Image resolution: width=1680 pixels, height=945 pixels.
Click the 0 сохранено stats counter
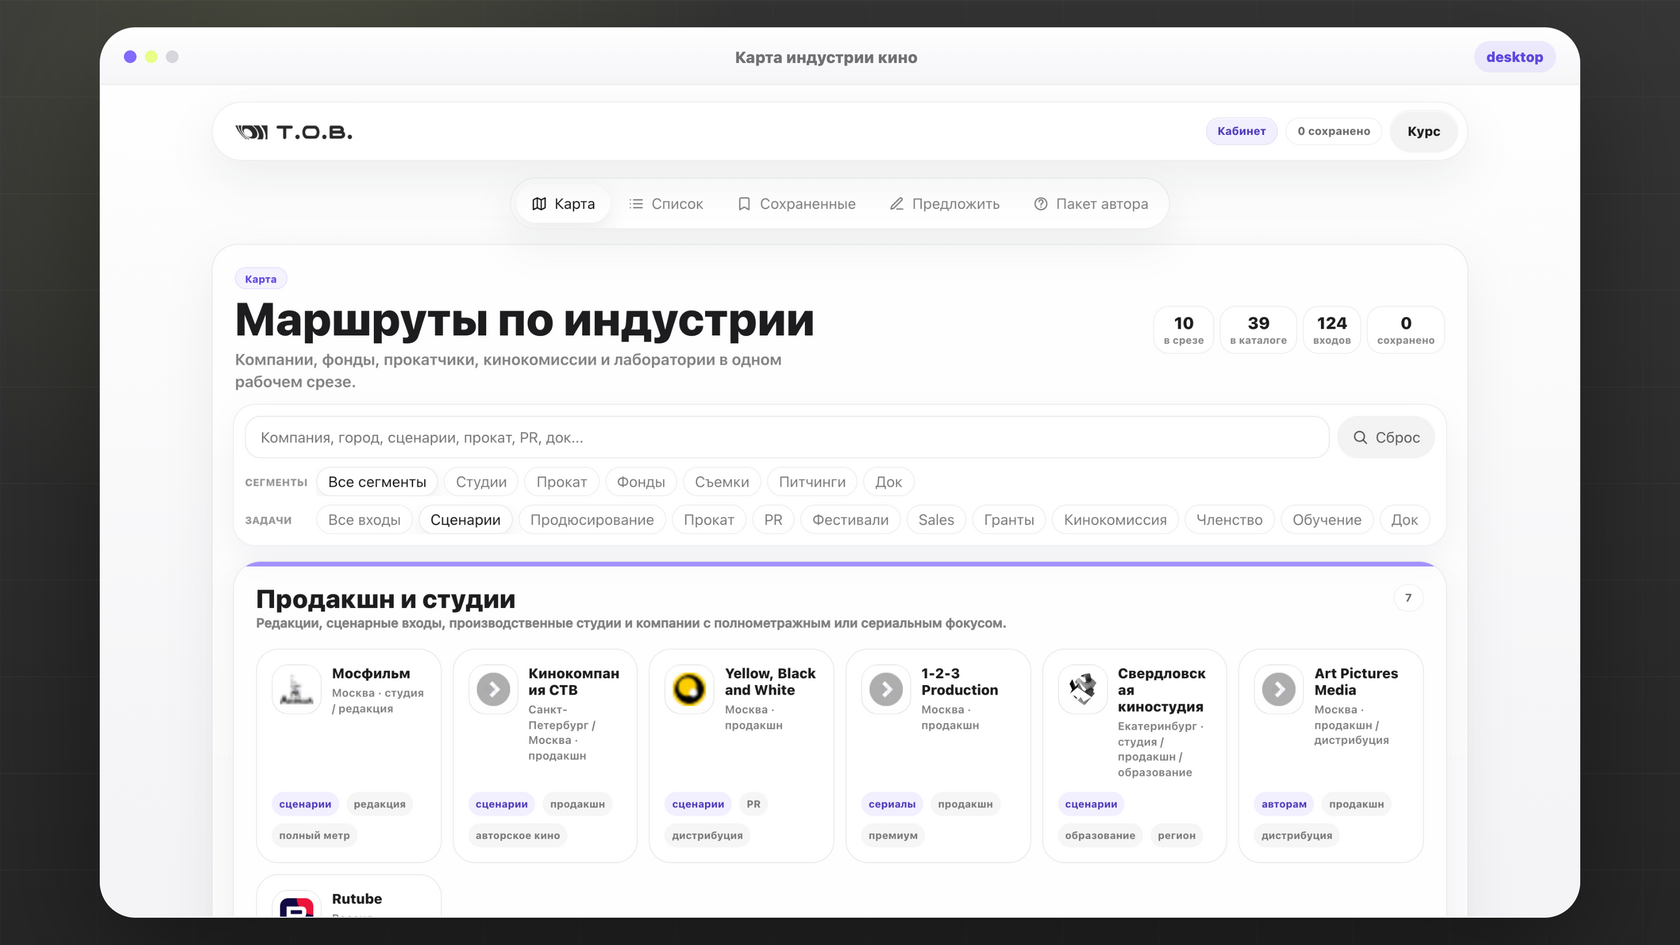(x=1406, y=329)
